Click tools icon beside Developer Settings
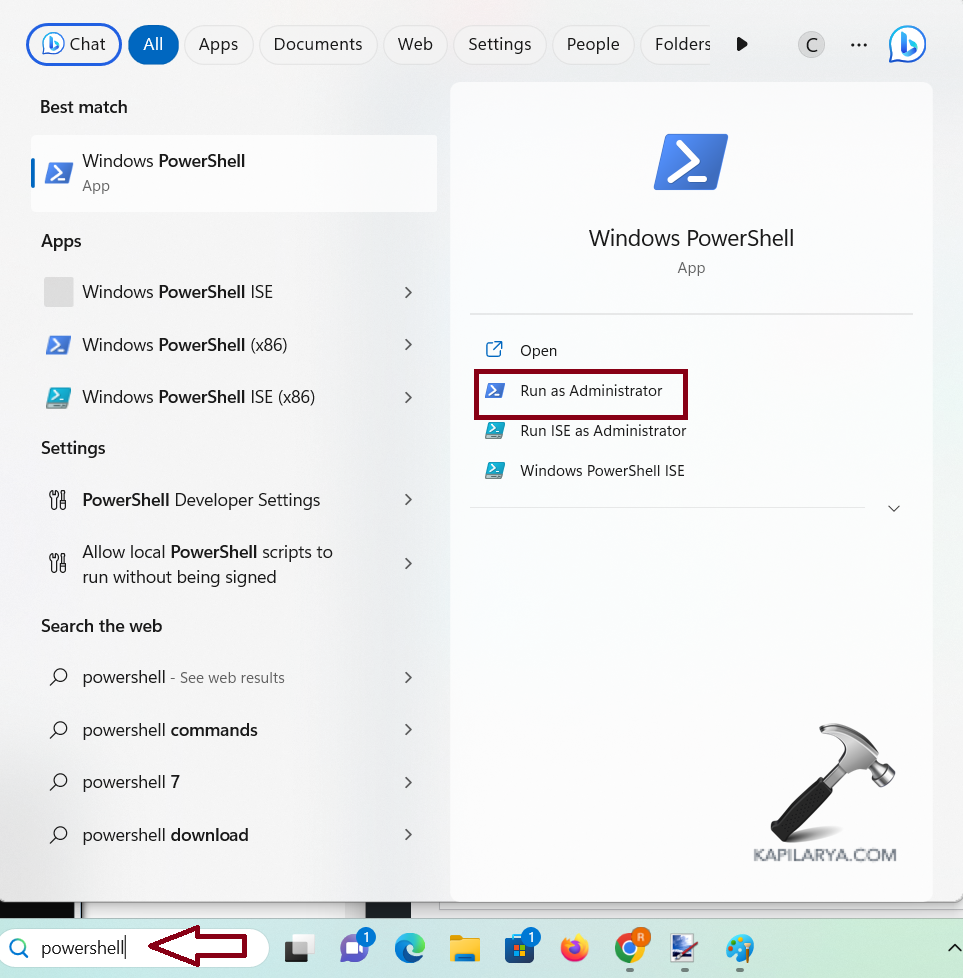The image size is (963, 978). pyautogui.click(x=58, y=500)
